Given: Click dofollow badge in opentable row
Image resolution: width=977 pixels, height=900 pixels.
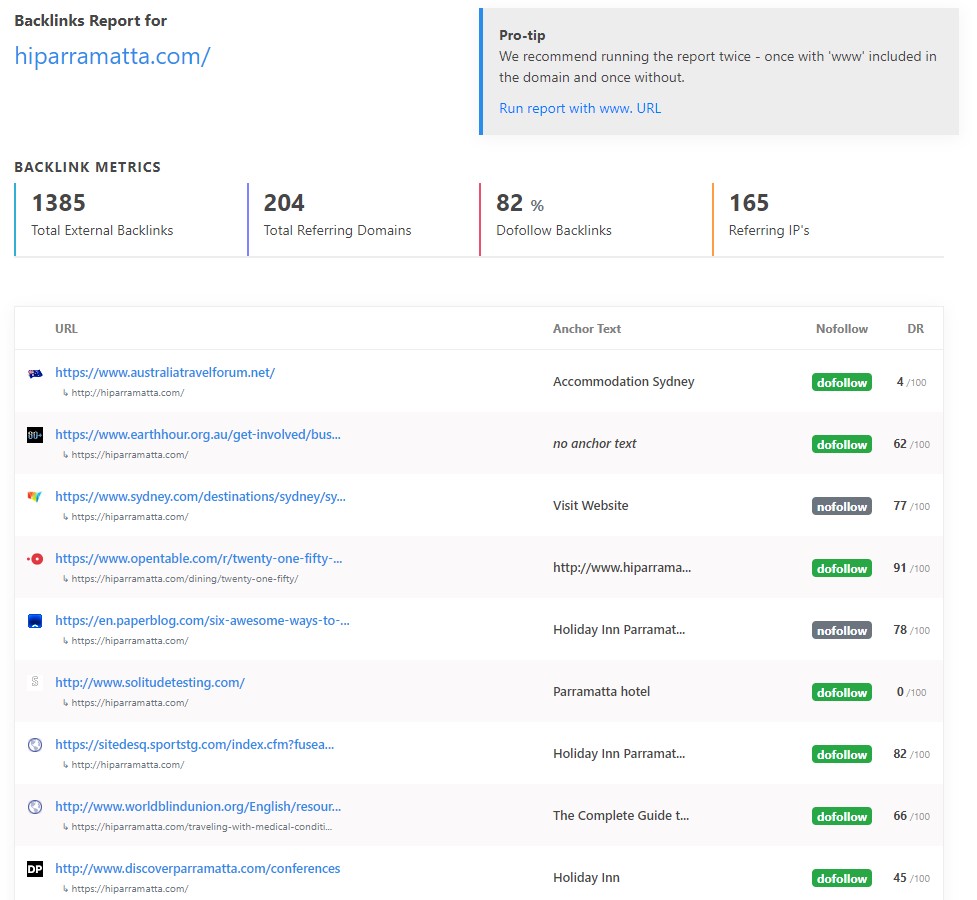Looking at the screenshot, I should [x=842, y=568].
